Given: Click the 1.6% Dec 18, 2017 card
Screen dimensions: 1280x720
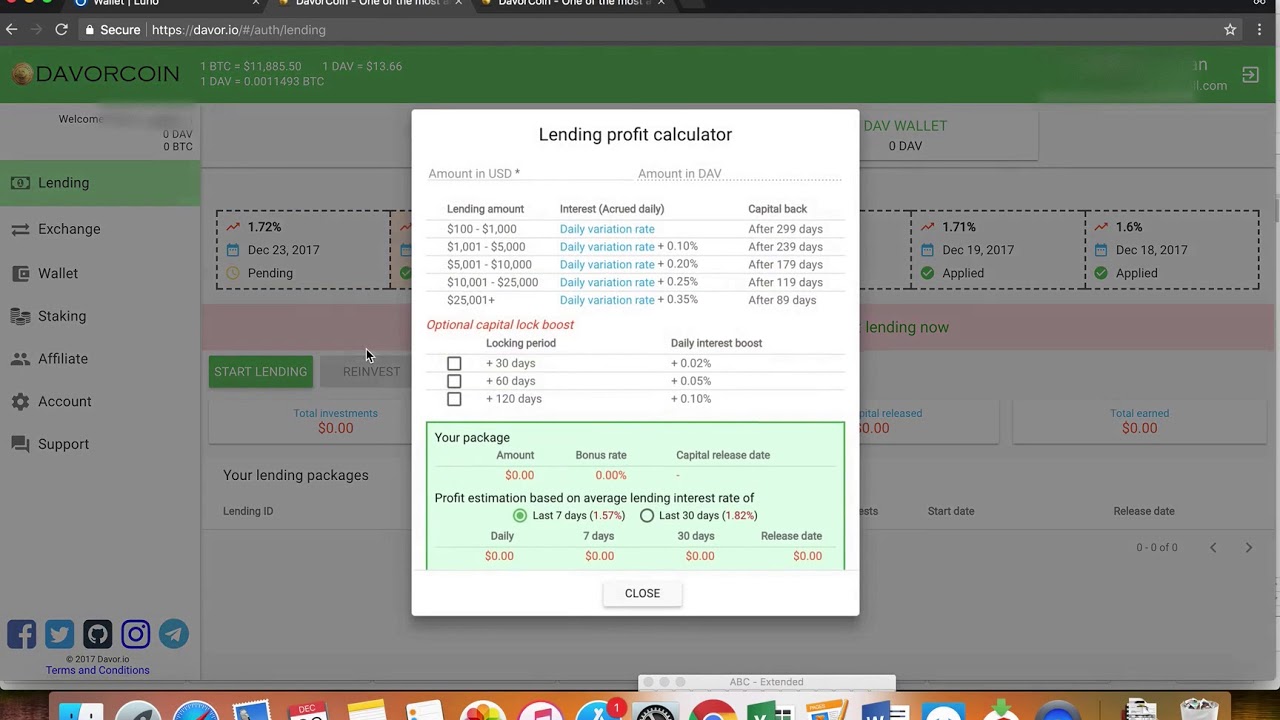Looking at the screenshot, I should tap(1172, 250).
